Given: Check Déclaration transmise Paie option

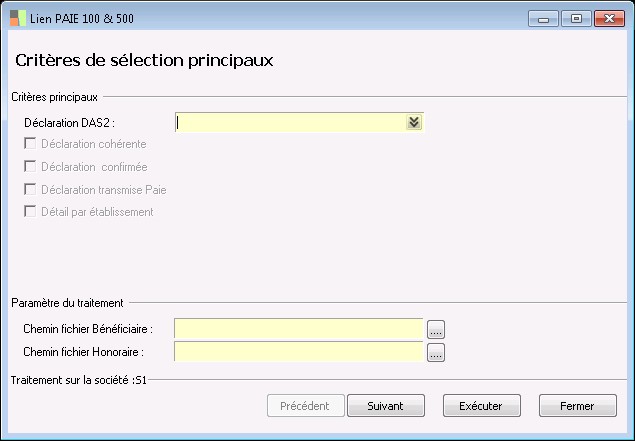Looking at the screenshot, I should click(30, 189).
